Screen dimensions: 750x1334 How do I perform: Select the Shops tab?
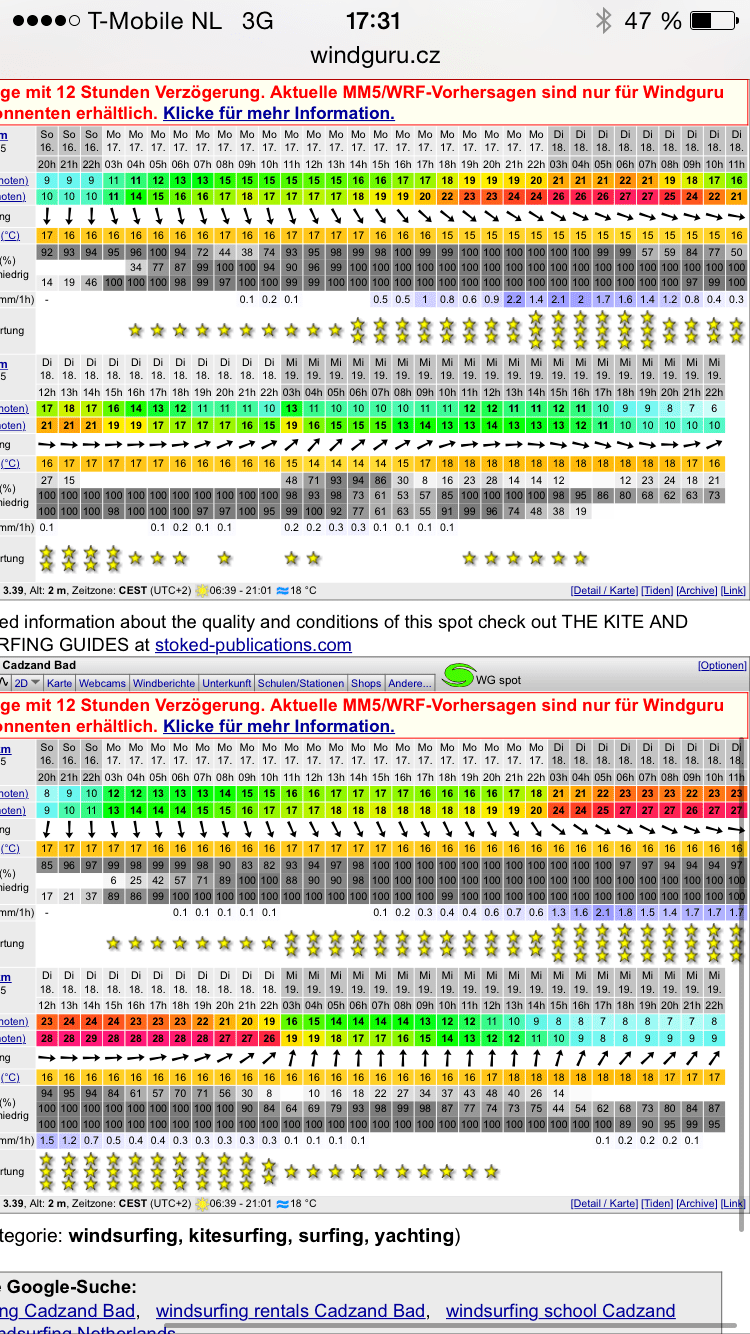click(x=366, y=683)
